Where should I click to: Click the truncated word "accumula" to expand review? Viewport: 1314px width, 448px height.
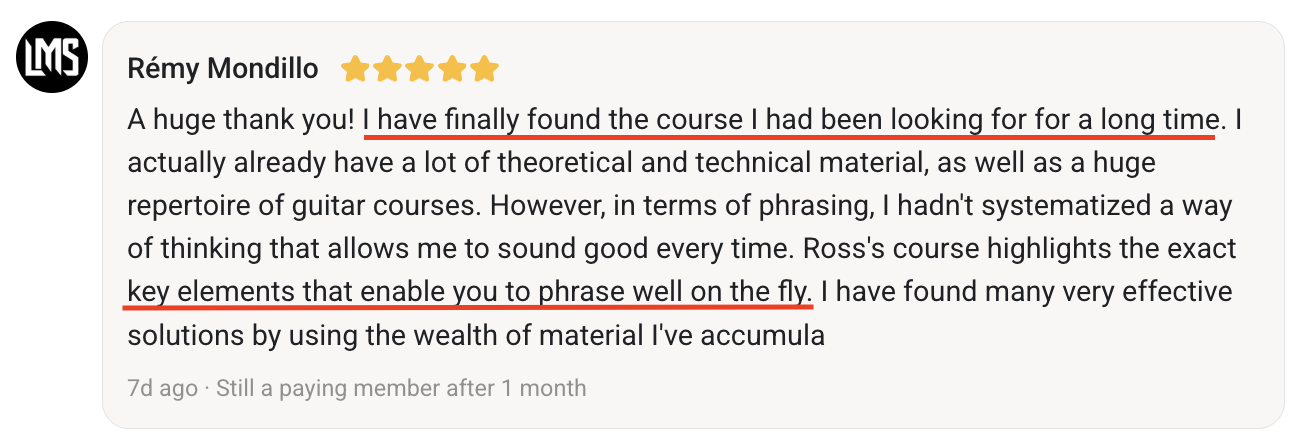[760, 335]
